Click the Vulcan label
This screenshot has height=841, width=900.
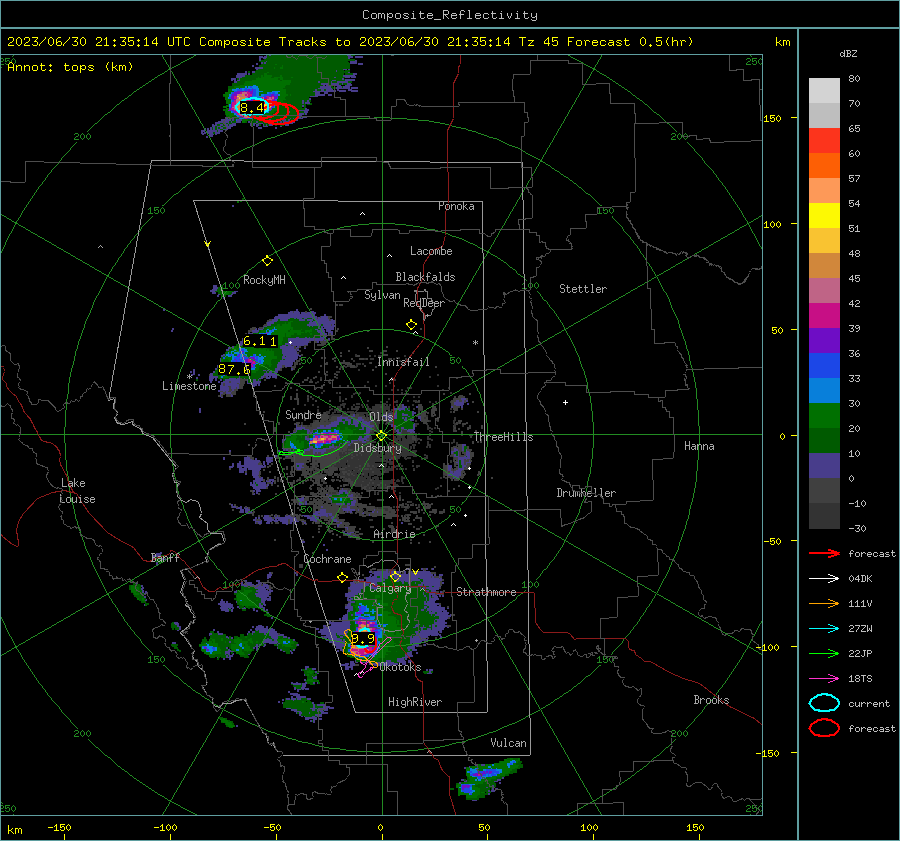point(508,743)
